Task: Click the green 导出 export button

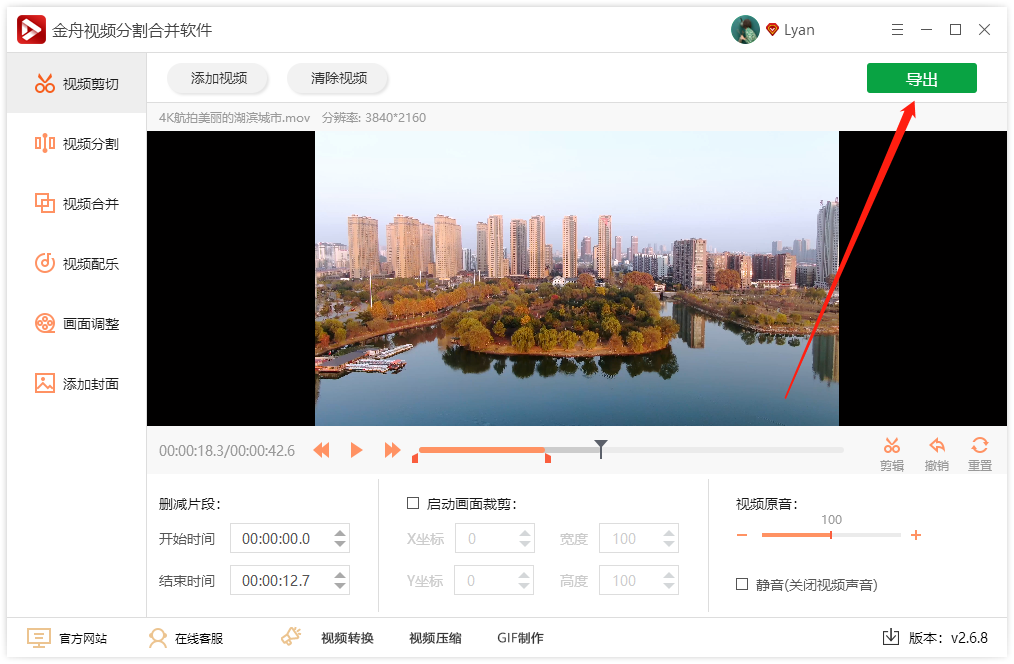Action: (921, 78)
